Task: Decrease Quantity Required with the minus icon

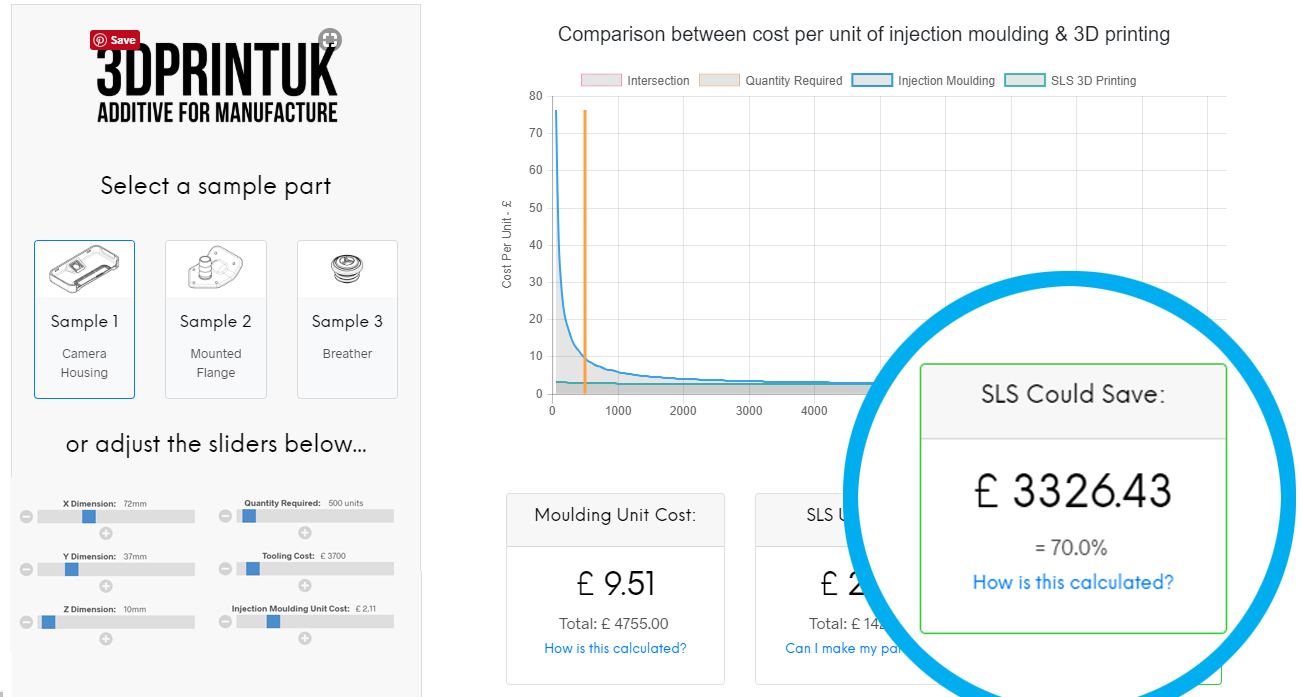Action: 225,516
